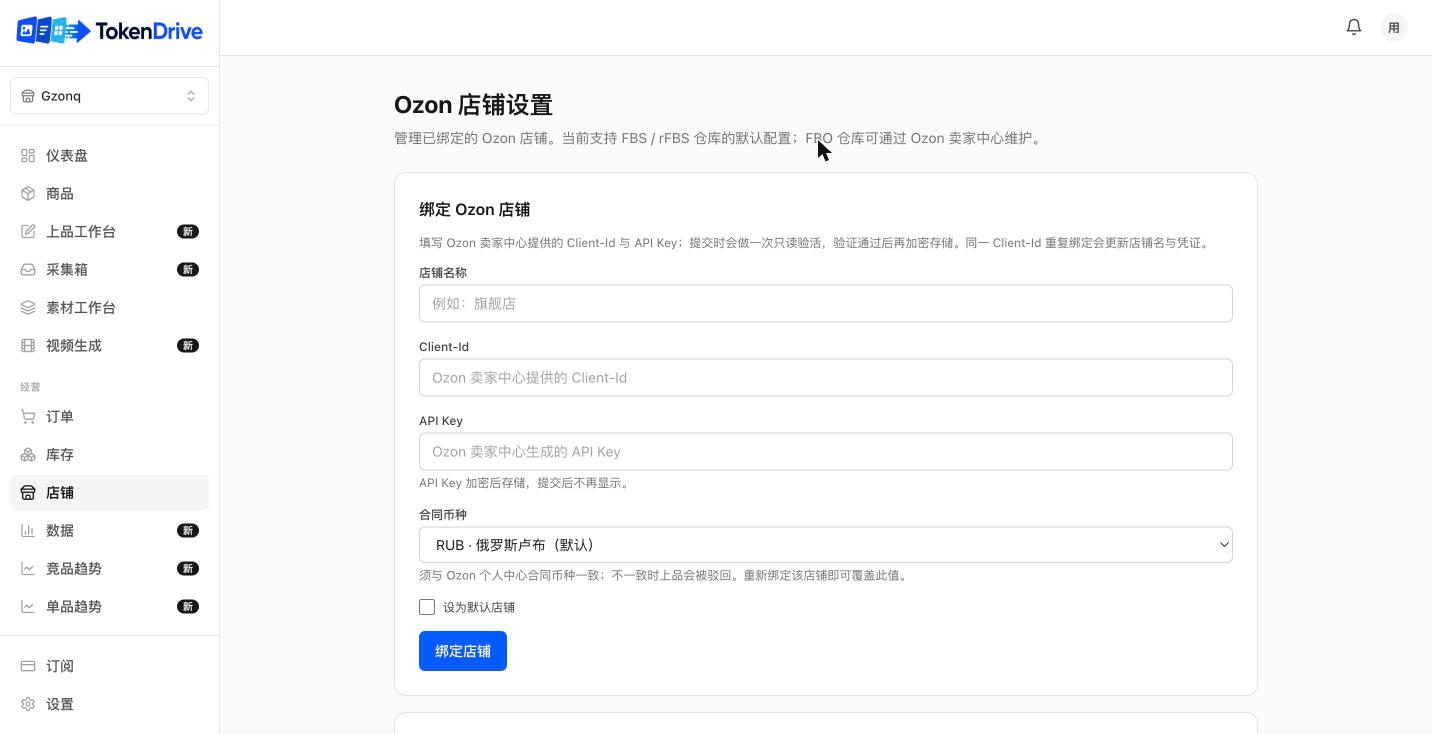Open 上品工作台 in the sidebar
The image size is (1432, 734).
pos(110,231)
